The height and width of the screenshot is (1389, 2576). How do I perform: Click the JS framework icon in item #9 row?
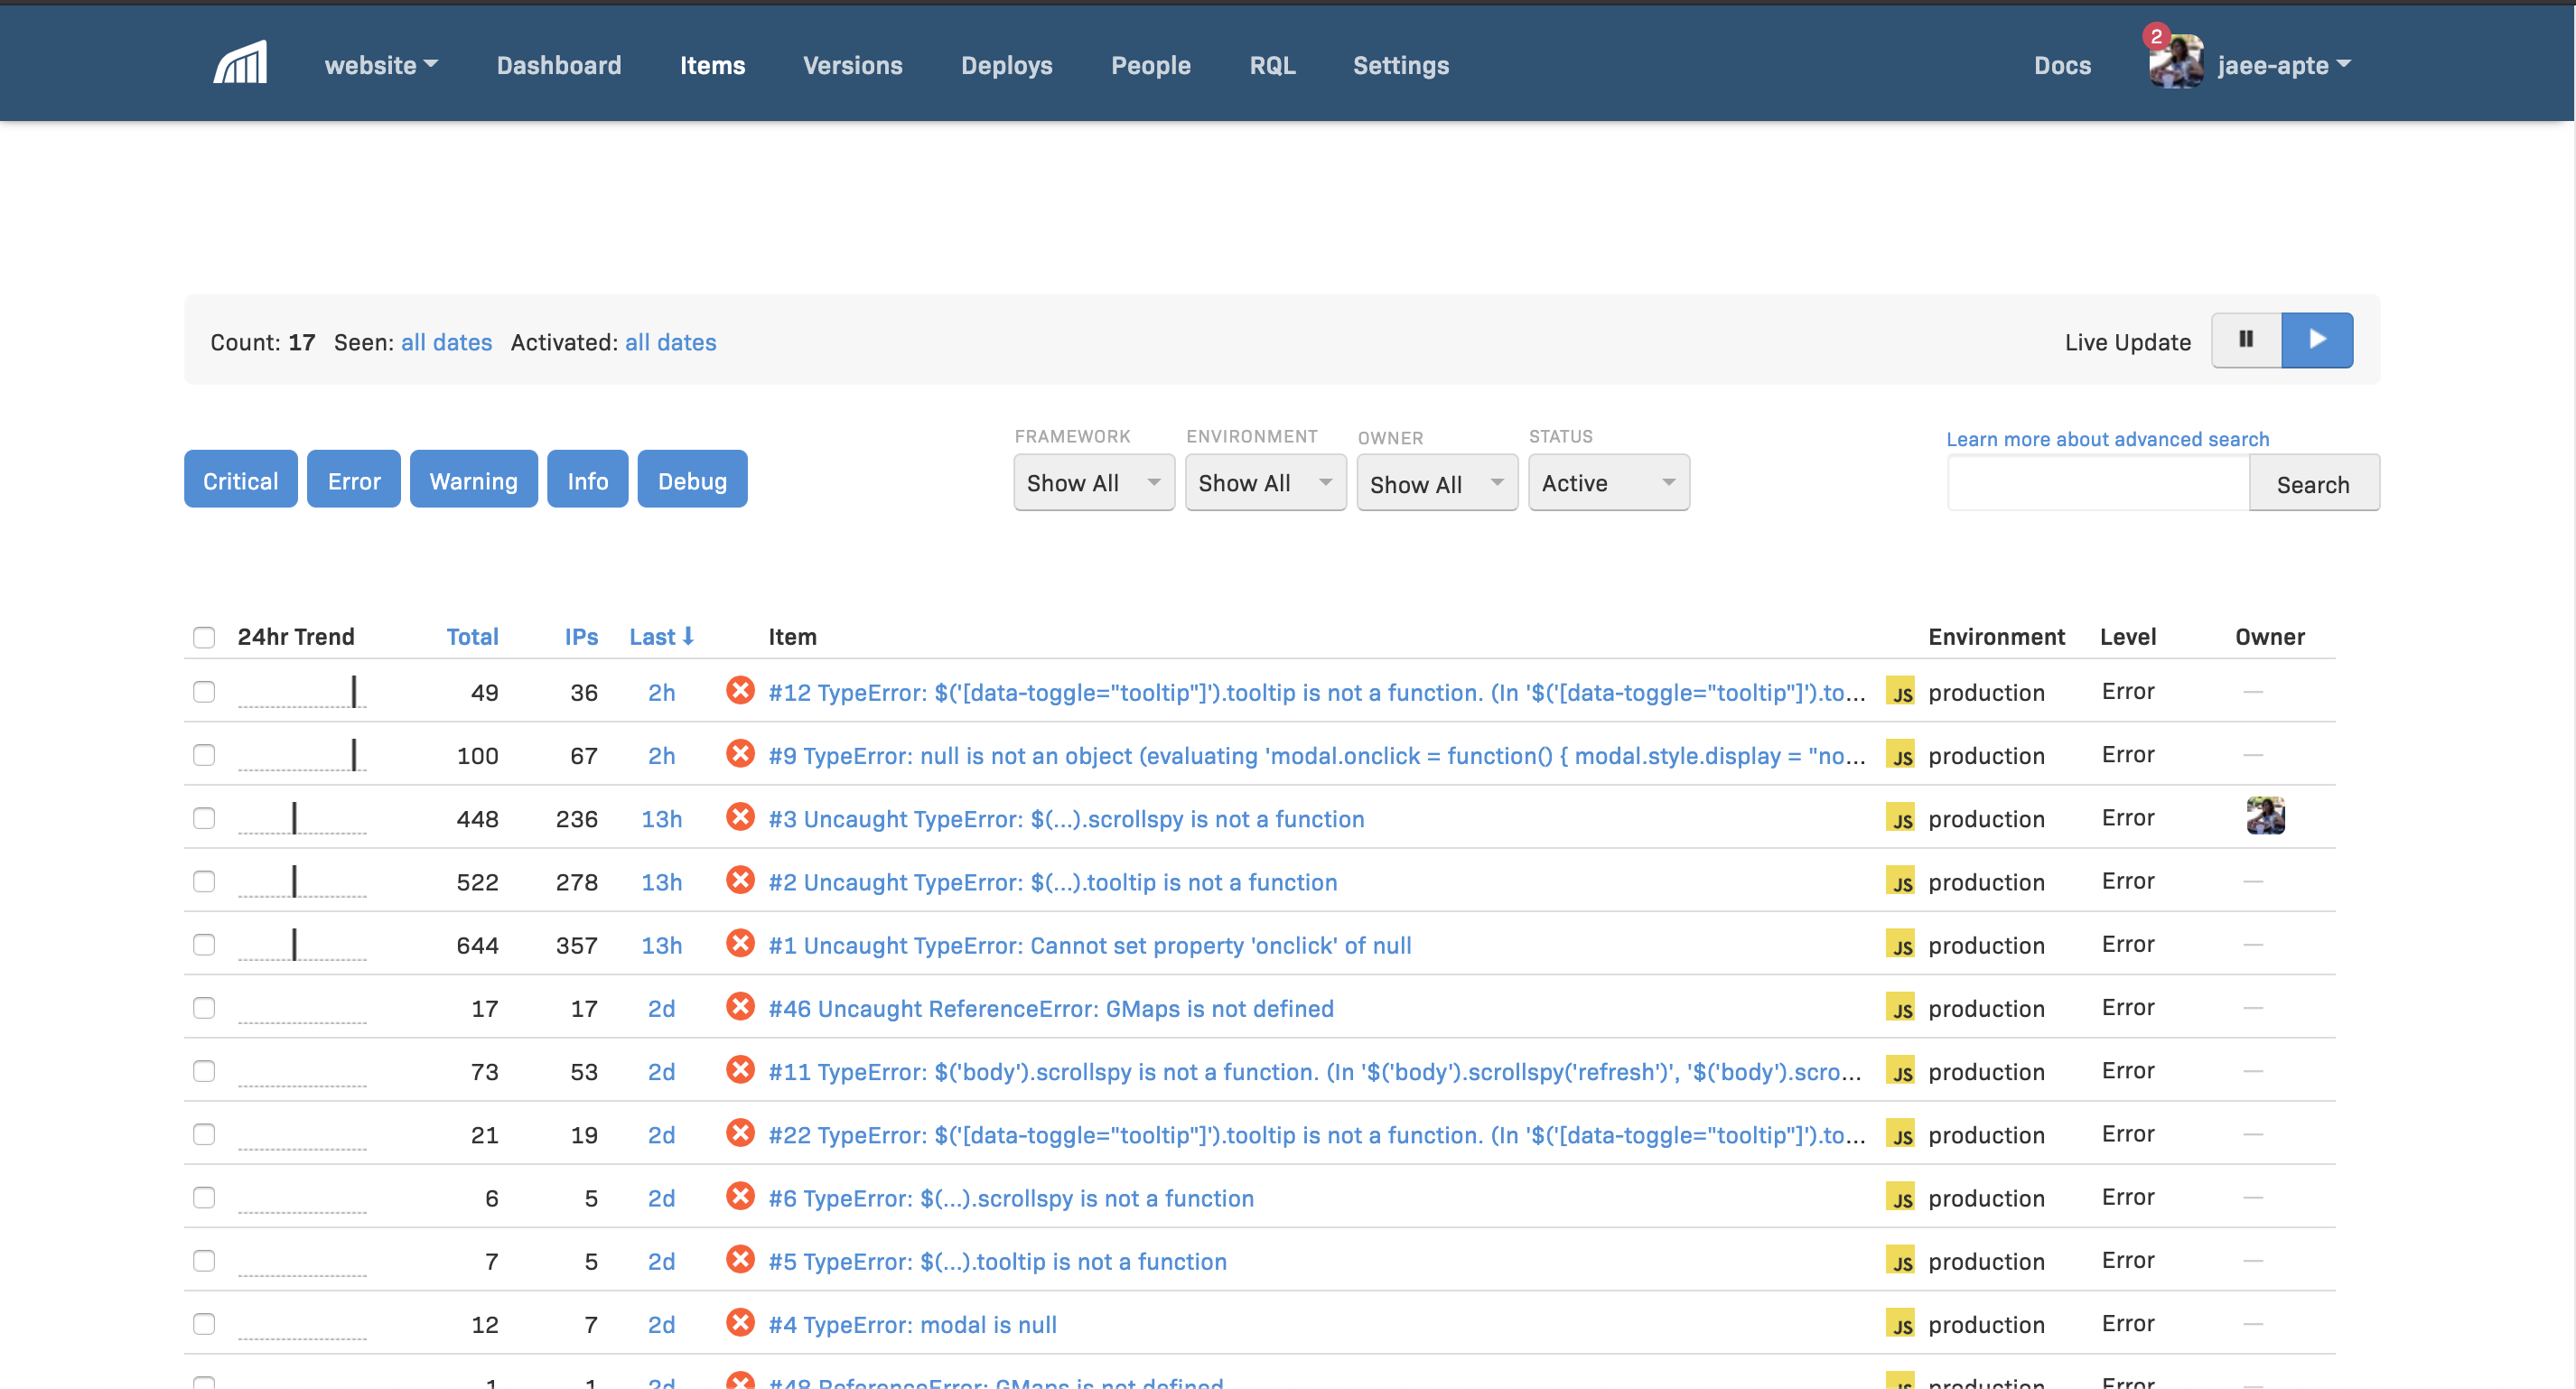click(x=1900, y=754)
